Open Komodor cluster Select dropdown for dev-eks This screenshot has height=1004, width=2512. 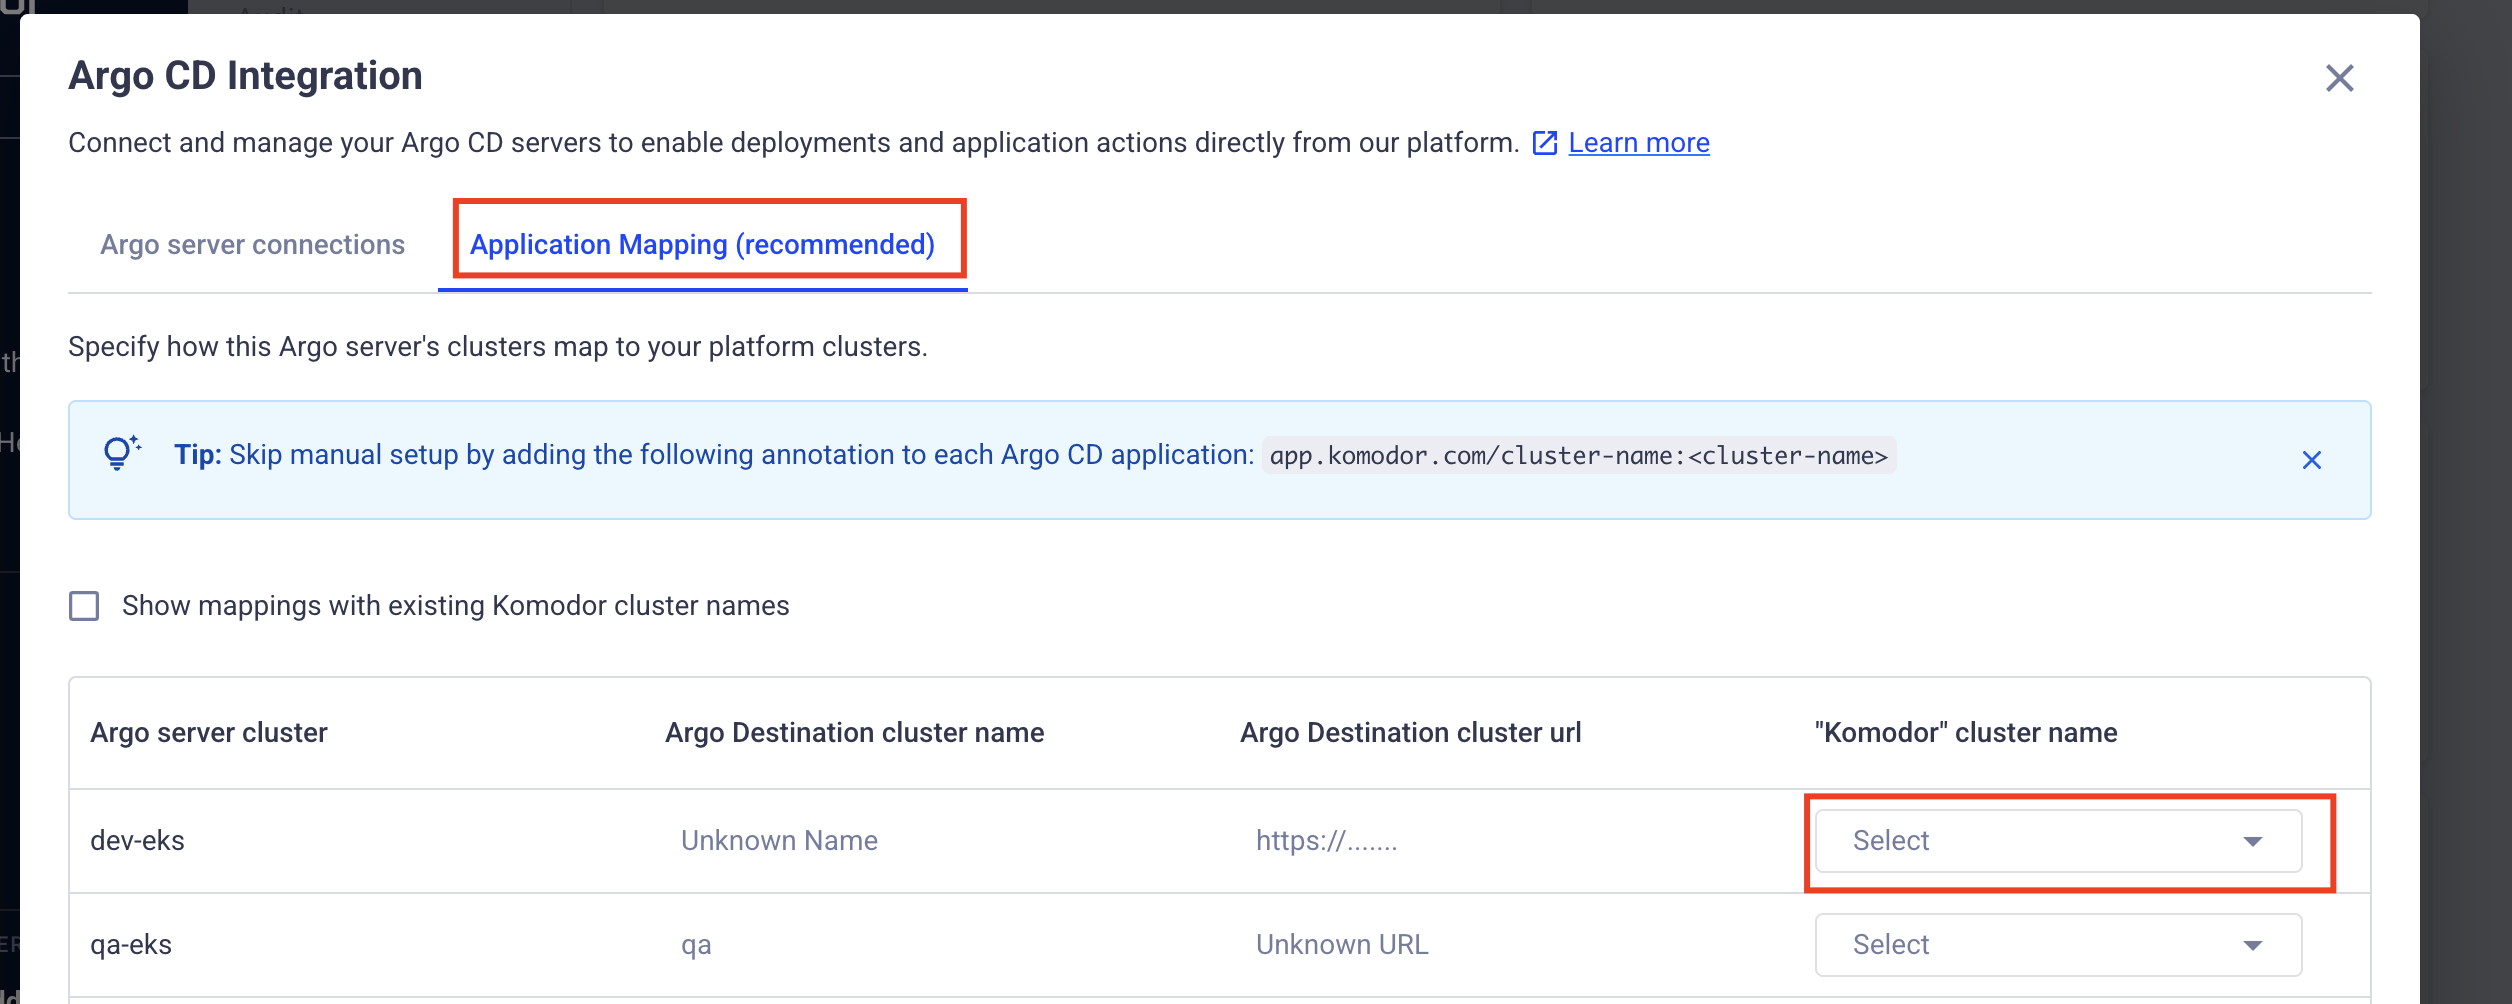(x=2040, y=841)
